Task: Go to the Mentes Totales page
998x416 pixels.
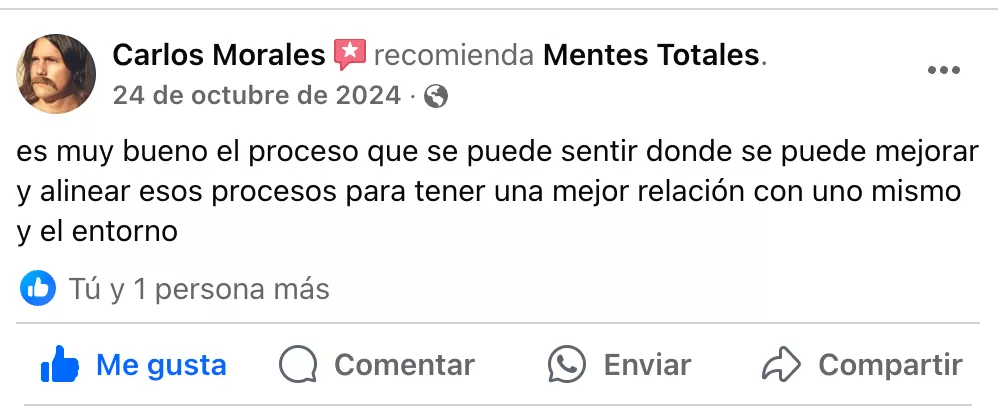Action: pos(651,55)
